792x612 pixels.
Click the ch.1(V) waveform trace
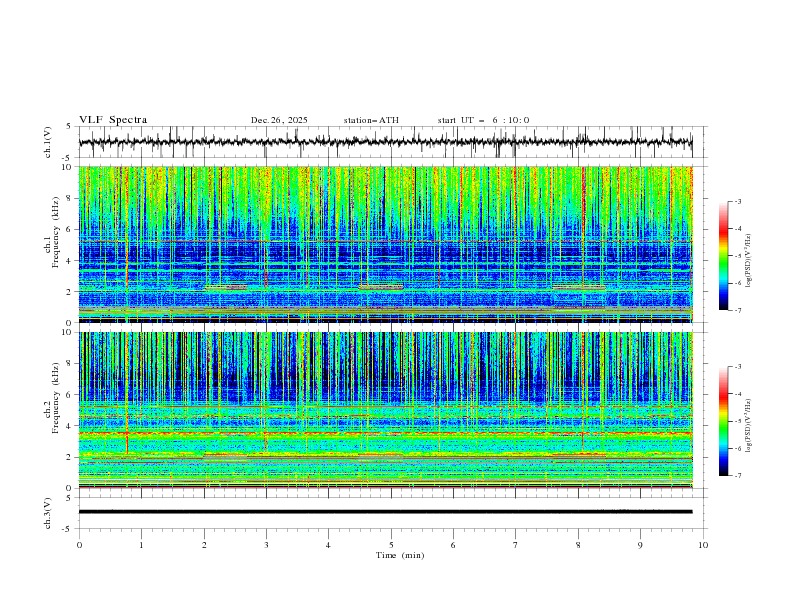[x=385, y=142]
